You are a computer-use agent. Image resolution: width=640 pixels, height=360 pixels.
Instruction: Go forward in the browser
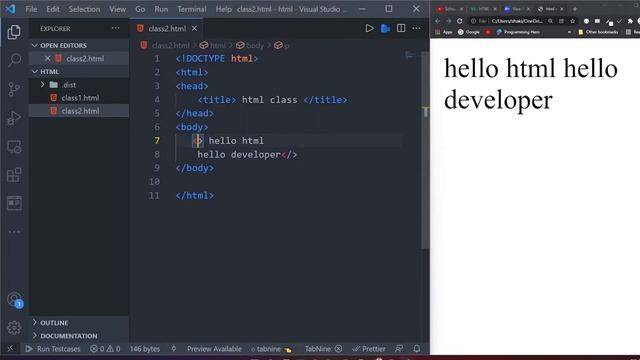coord(449,21)
